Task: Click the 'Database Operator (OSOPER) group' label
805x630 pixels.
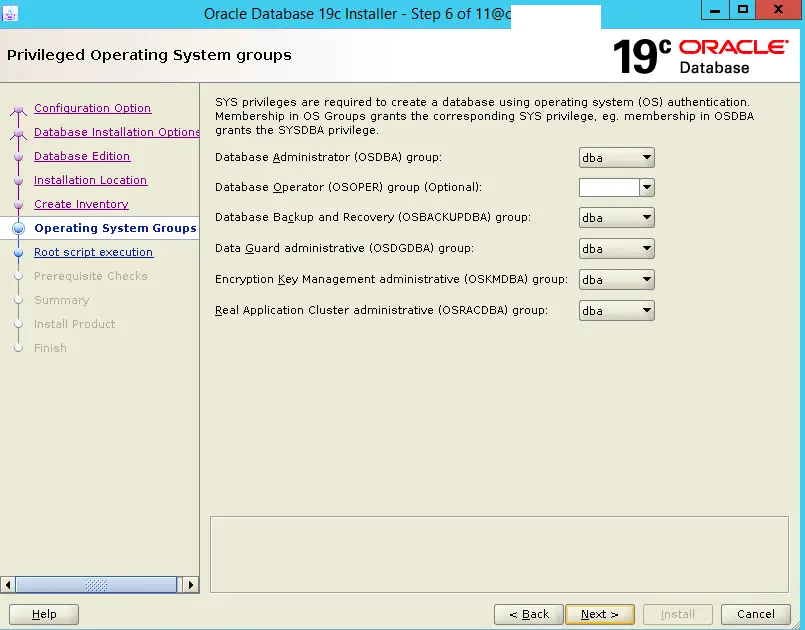Action: pos(349,187)
